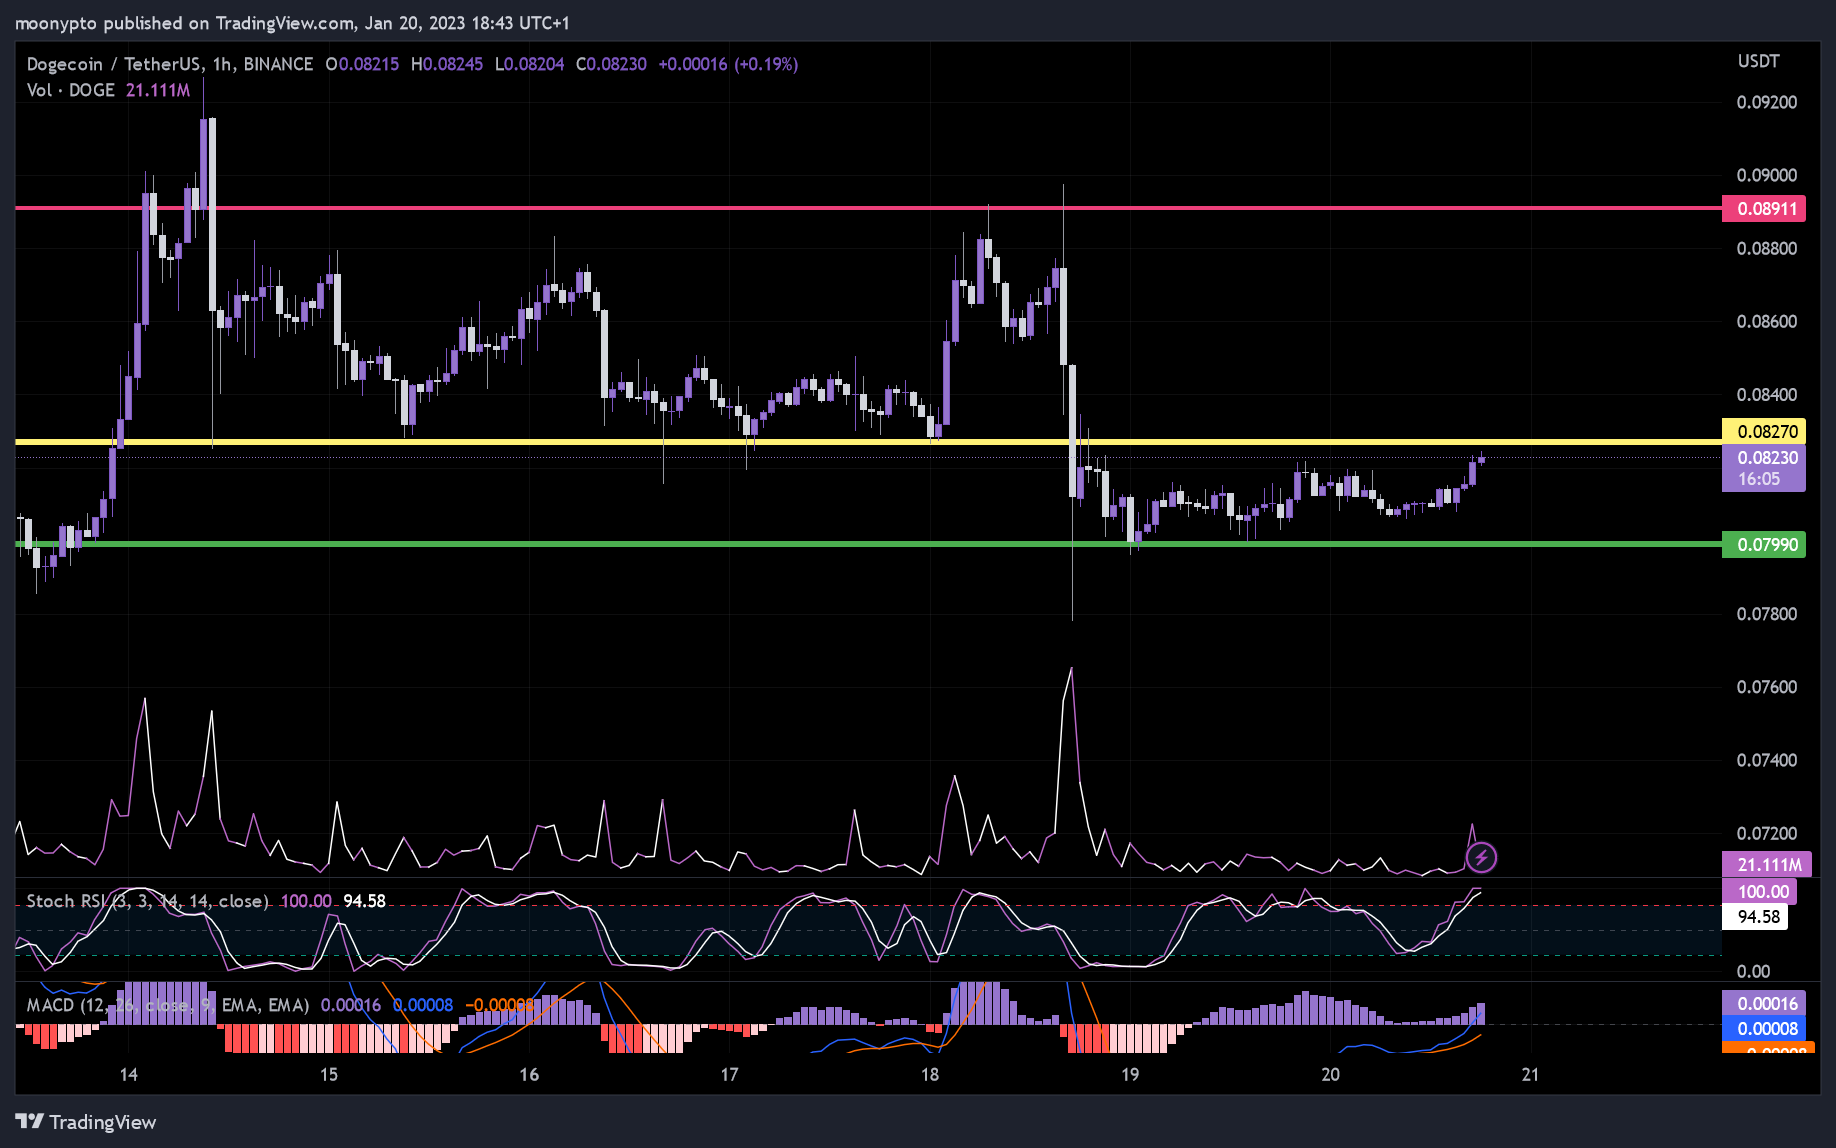Click the 0.08600 price axis label
The height and width of the screenshot is (1148, 1836).
1766,321
